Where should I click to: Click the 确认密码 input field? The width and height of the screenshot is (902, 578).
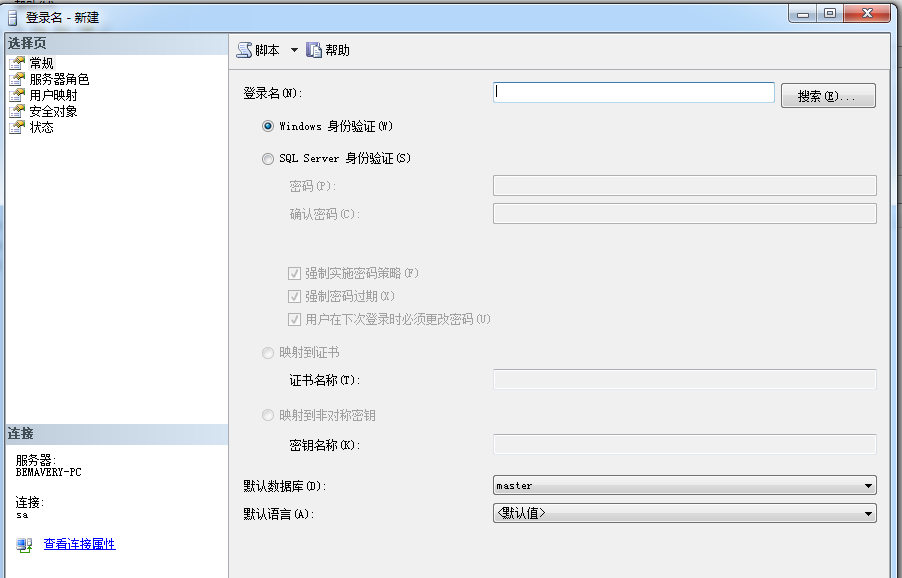point(685,213)
